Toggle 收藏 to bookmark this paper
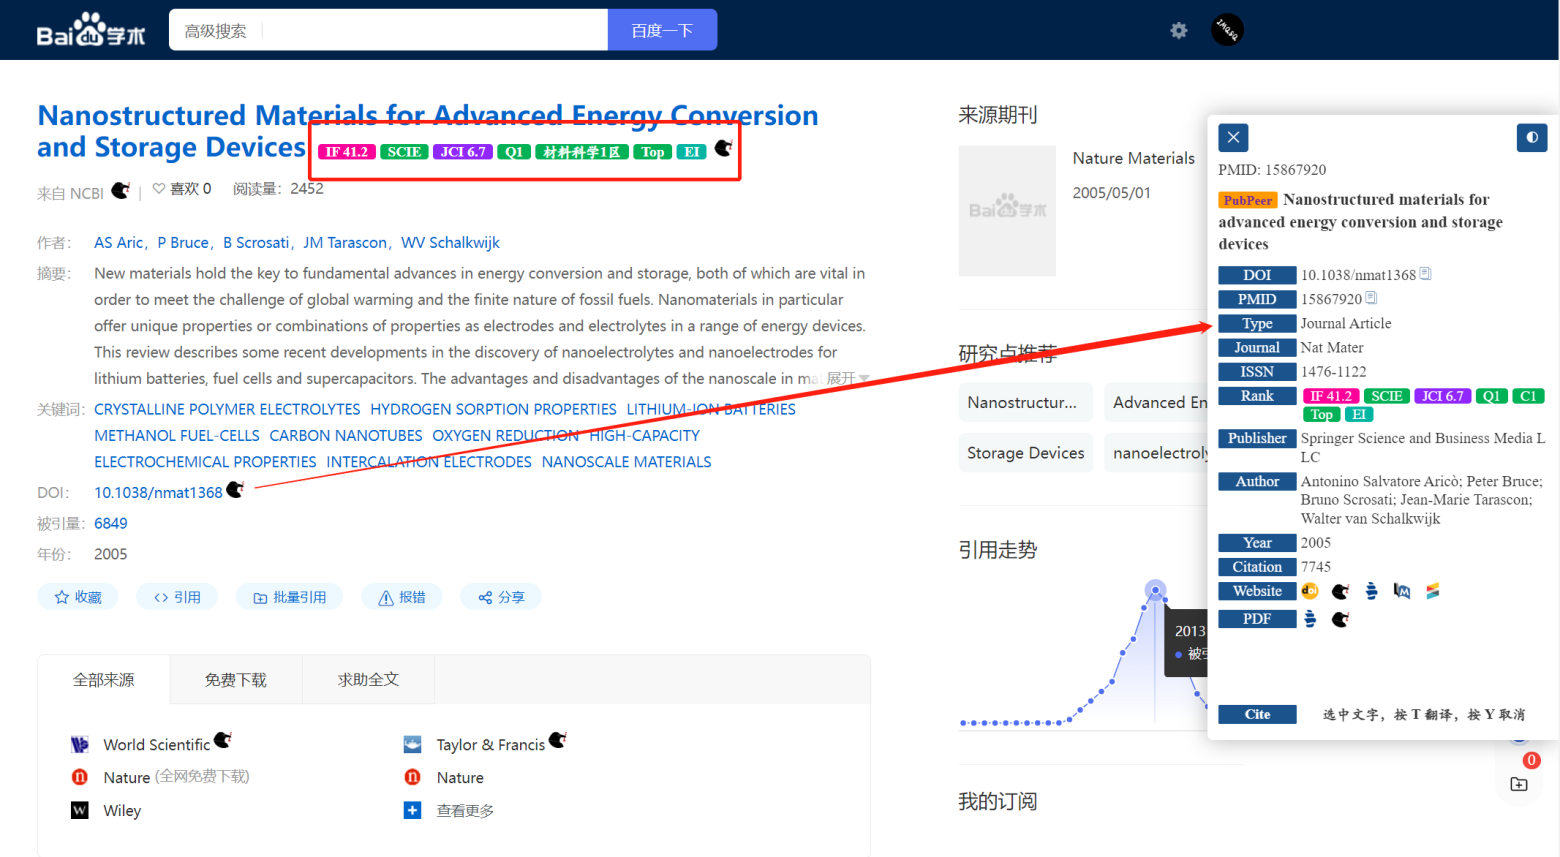The width and height of the screenshot is (1560, 857). point(78,596)
